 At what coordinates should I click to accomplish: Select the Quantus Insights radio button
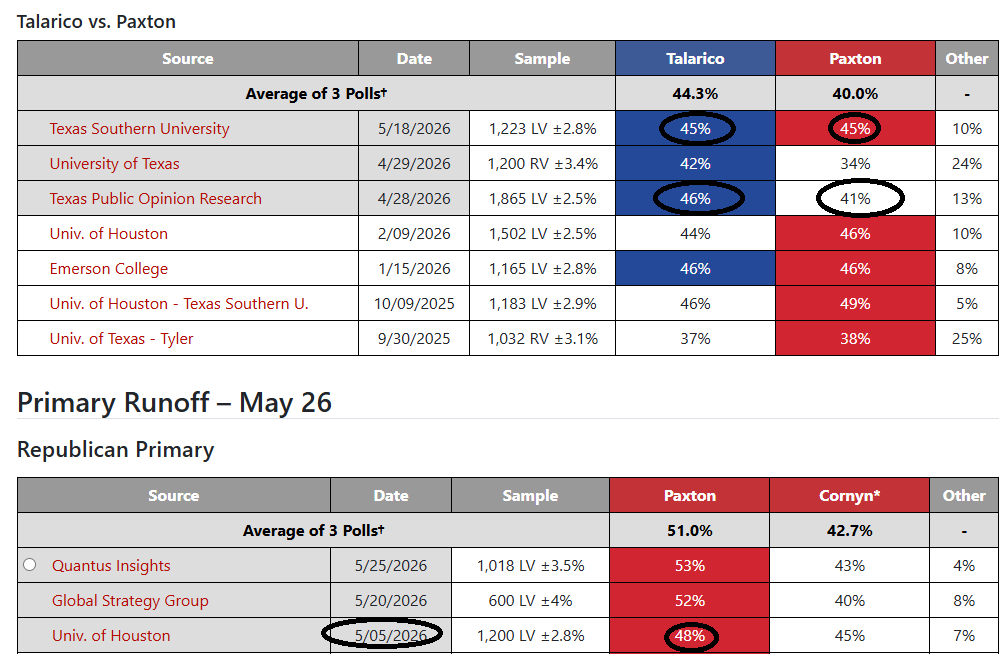pos(29,564)
